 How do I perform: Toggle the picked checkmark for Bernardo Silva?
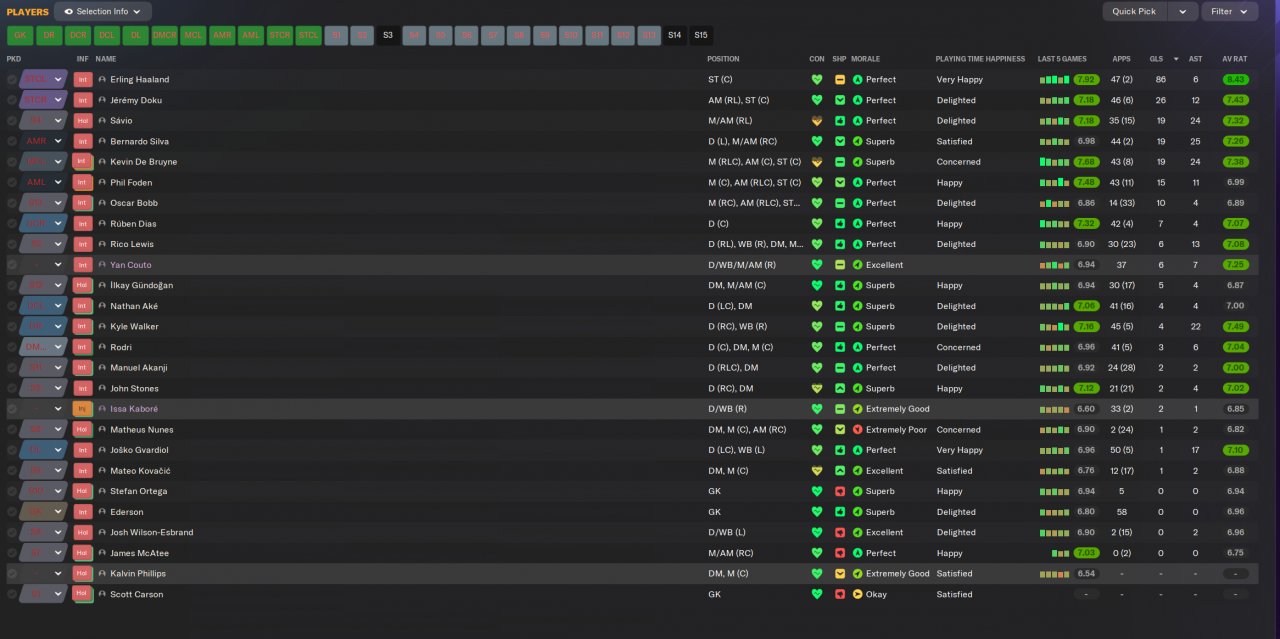click(x=12, y=141)
